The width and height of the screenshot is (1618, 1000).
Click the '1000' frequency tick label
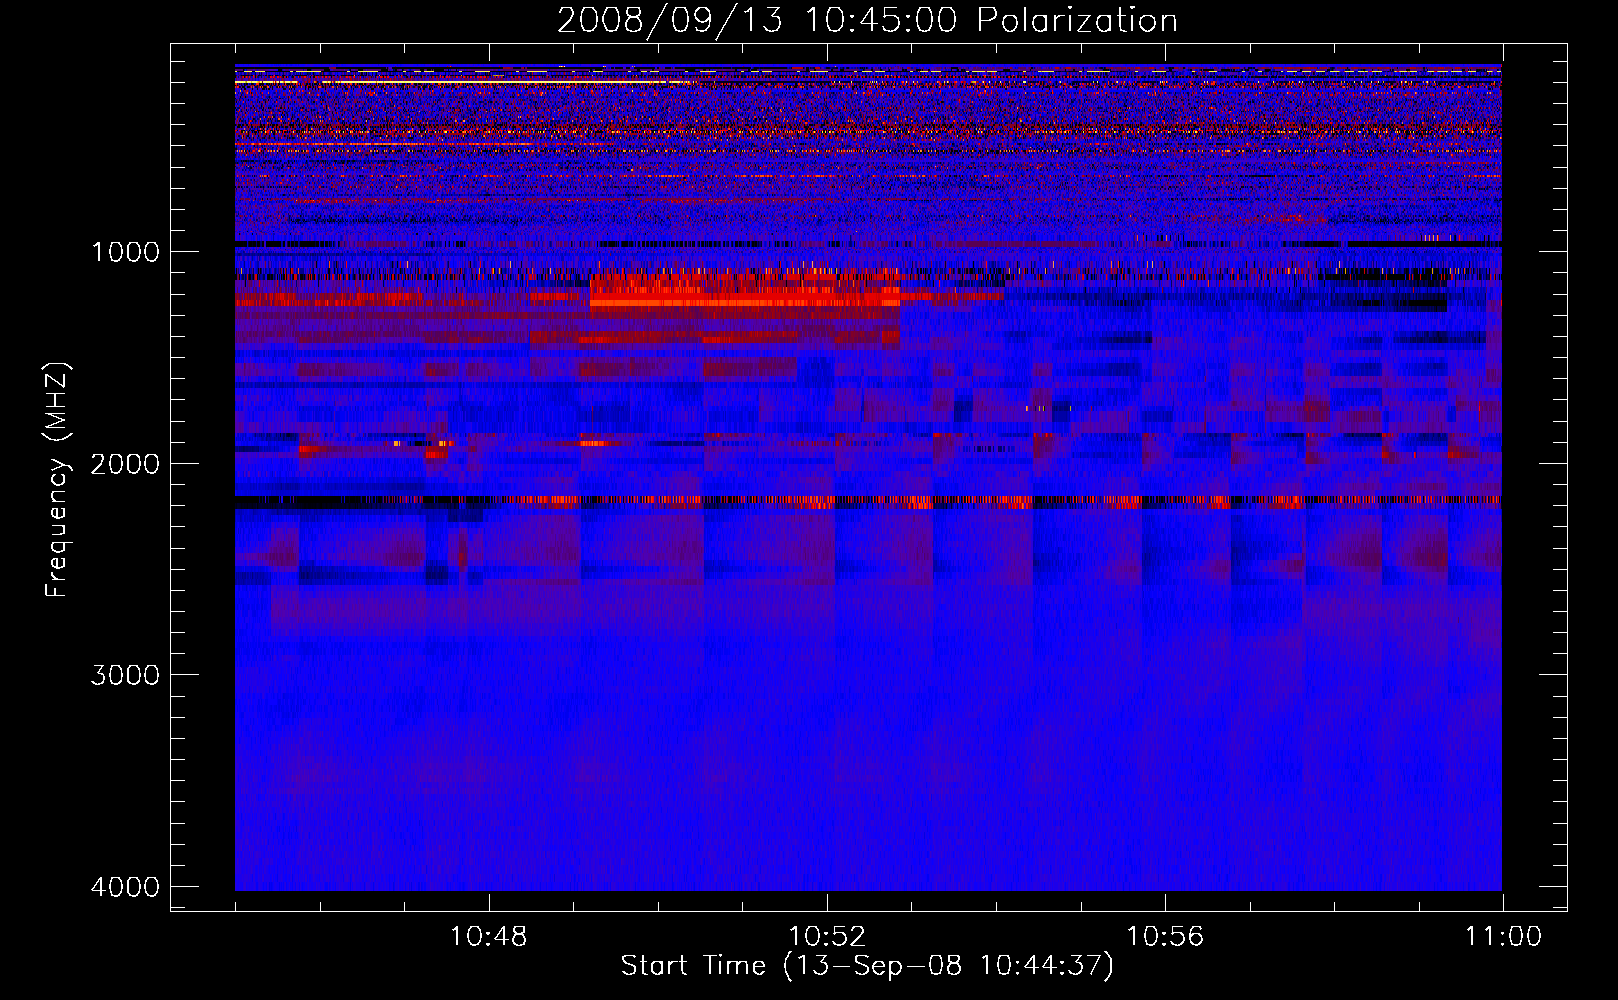click(125, 251)
